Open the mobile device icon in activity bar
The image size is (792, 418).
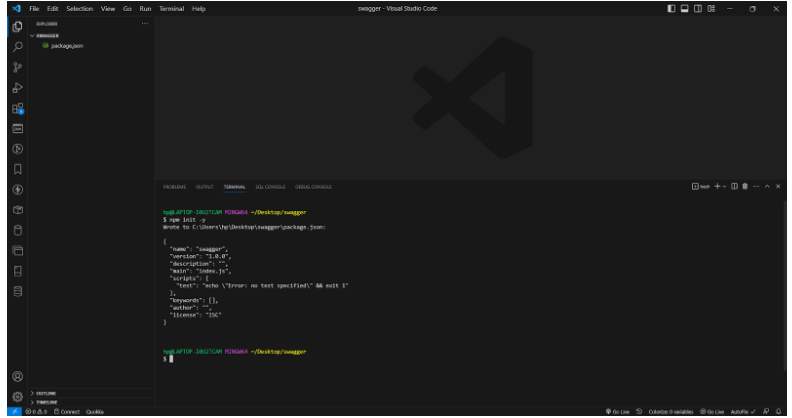click(x=17, y=271)
